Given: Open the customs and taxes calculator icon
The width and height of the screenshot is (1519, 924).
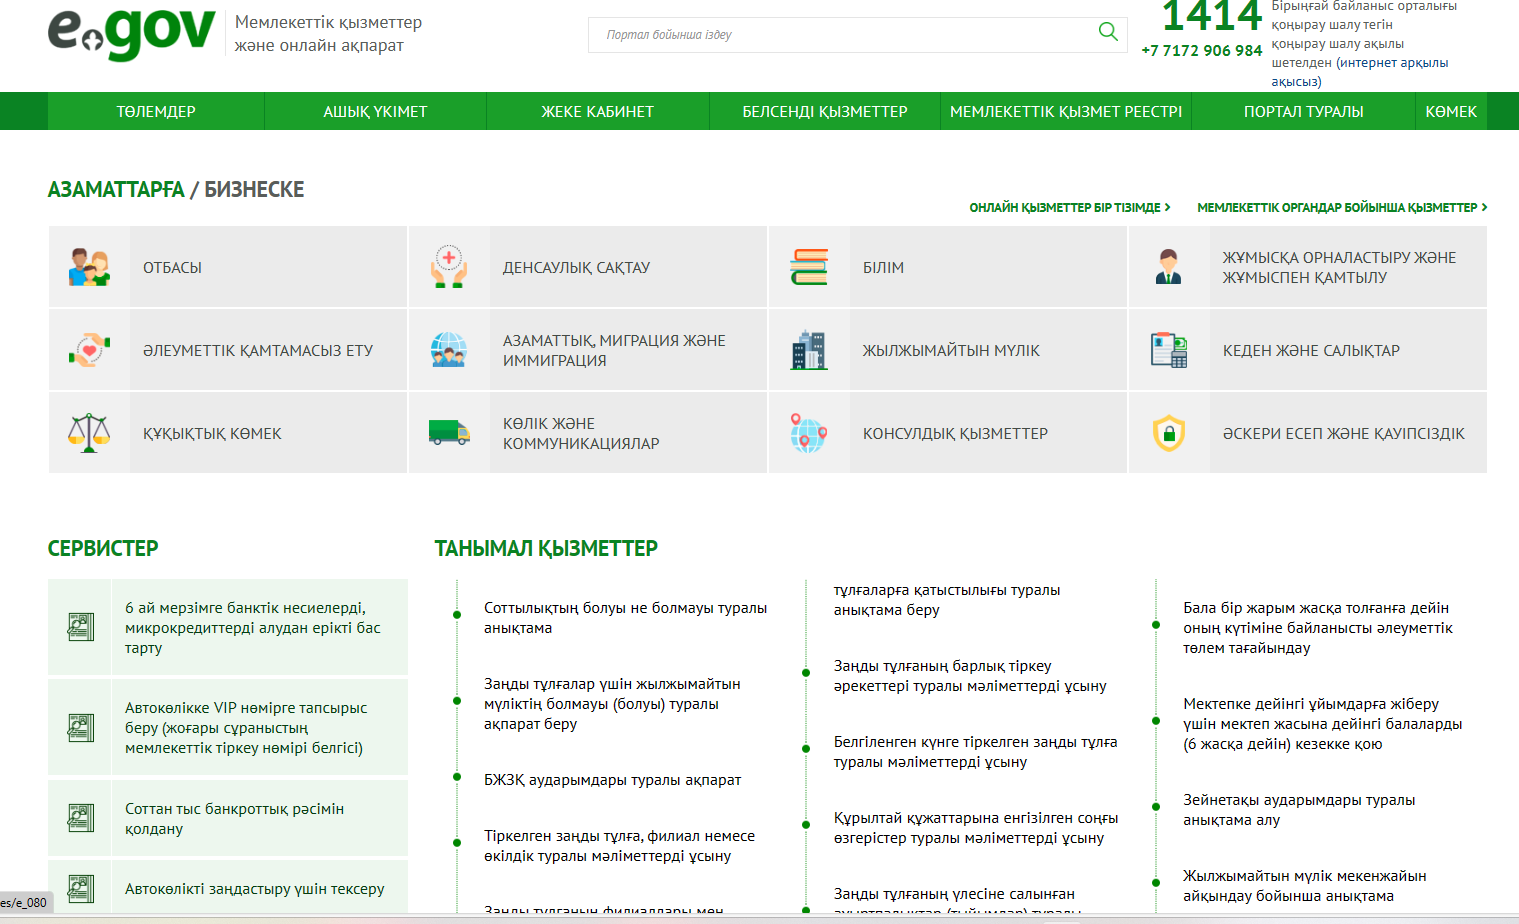Looking at the screenshot, I should pos(1169,350).
